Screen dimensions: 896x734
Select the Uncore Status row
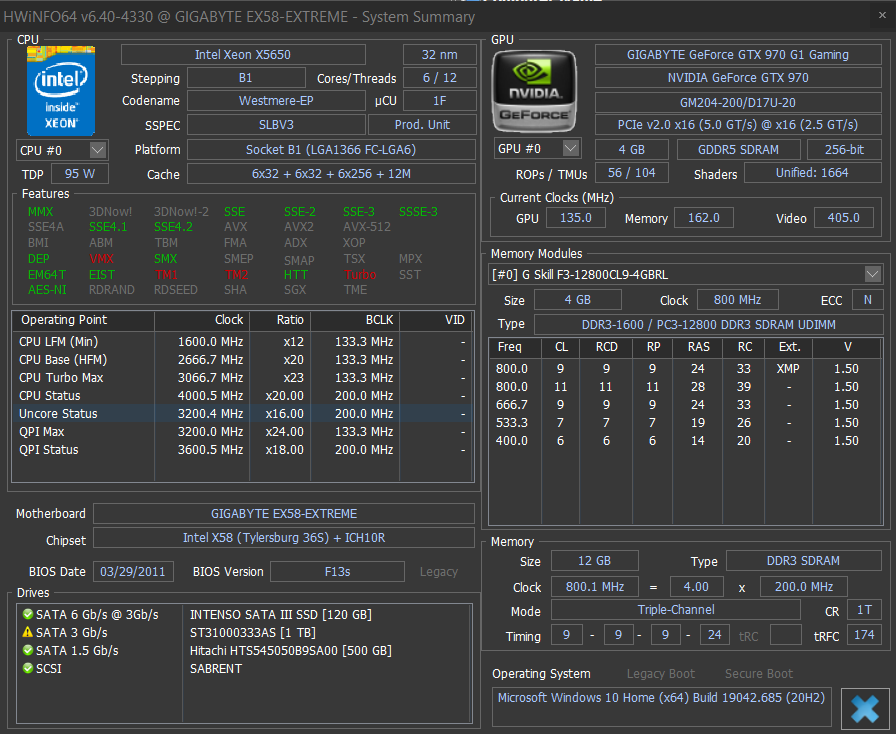[242, 413]
